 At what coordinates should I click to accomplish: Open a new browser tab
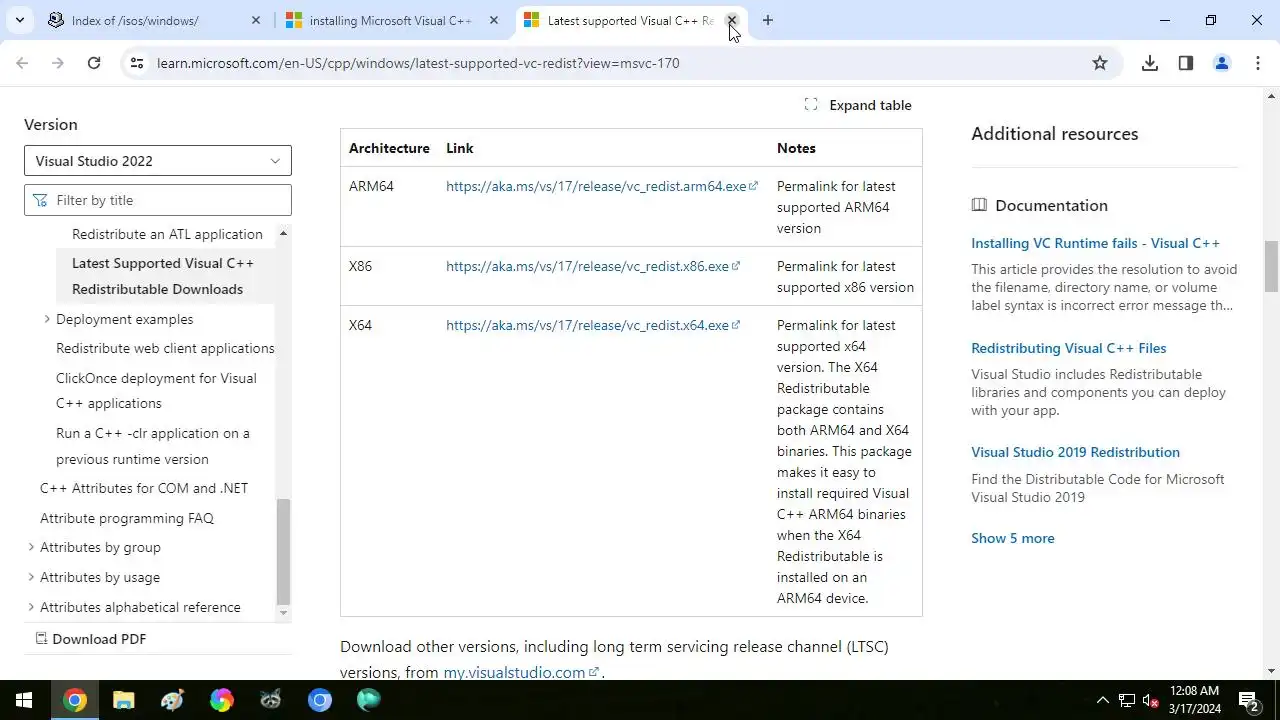click(767, 20)
